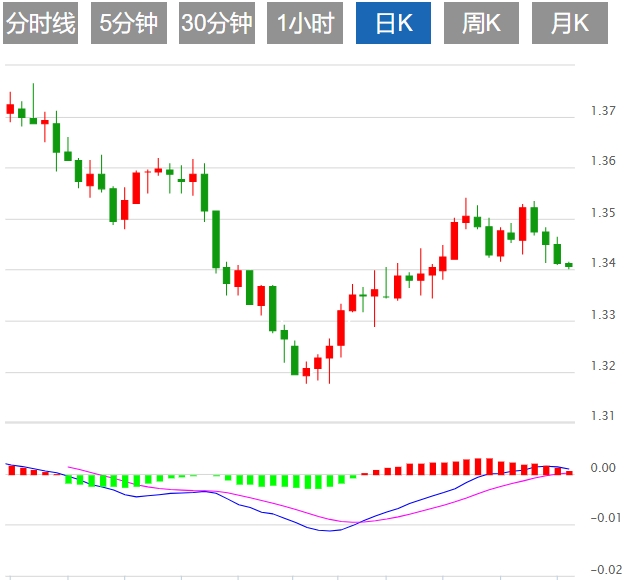
Task: Click the 1.31 price axis label
Action: click(603, 416)
